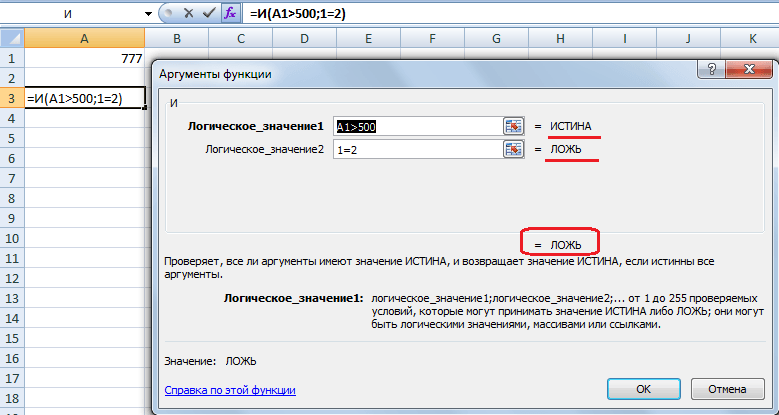This screenshot has height=415, width=779.
Task: Collapse dialog for Логическое_значение1 range selector
Action: [x=514, y=126]
